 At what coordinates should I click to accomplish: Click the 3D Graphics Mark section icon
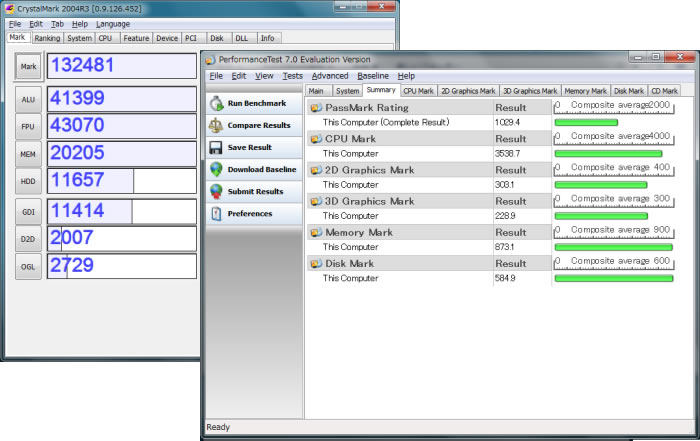click(316, 201)
